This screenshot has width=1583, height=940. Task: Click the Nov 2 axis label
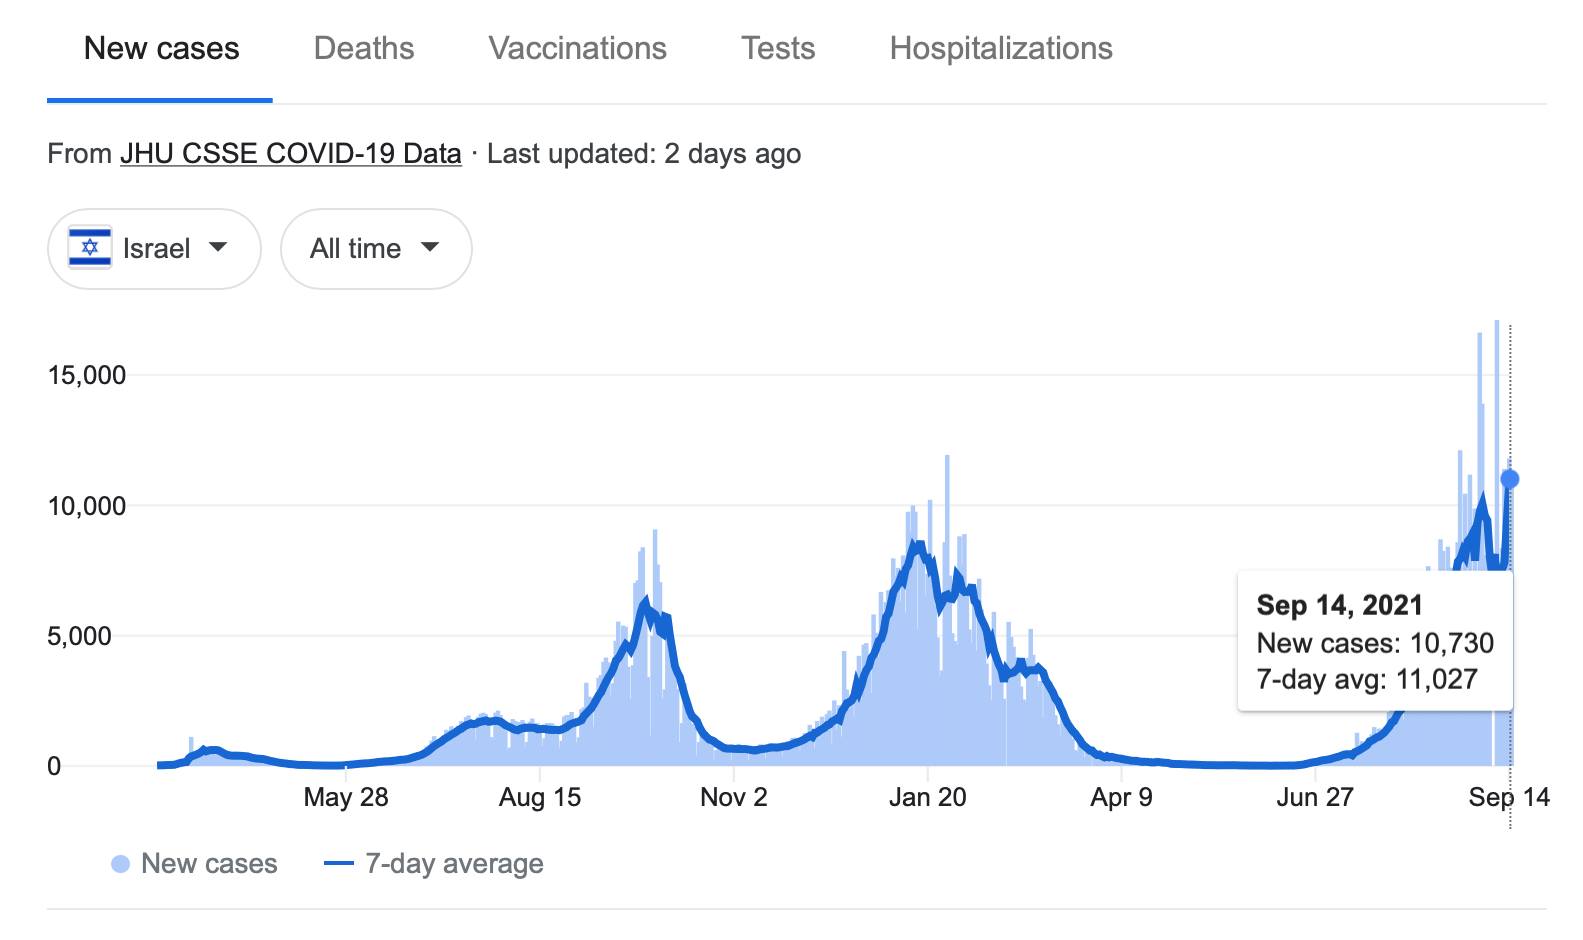click(733, 797)
